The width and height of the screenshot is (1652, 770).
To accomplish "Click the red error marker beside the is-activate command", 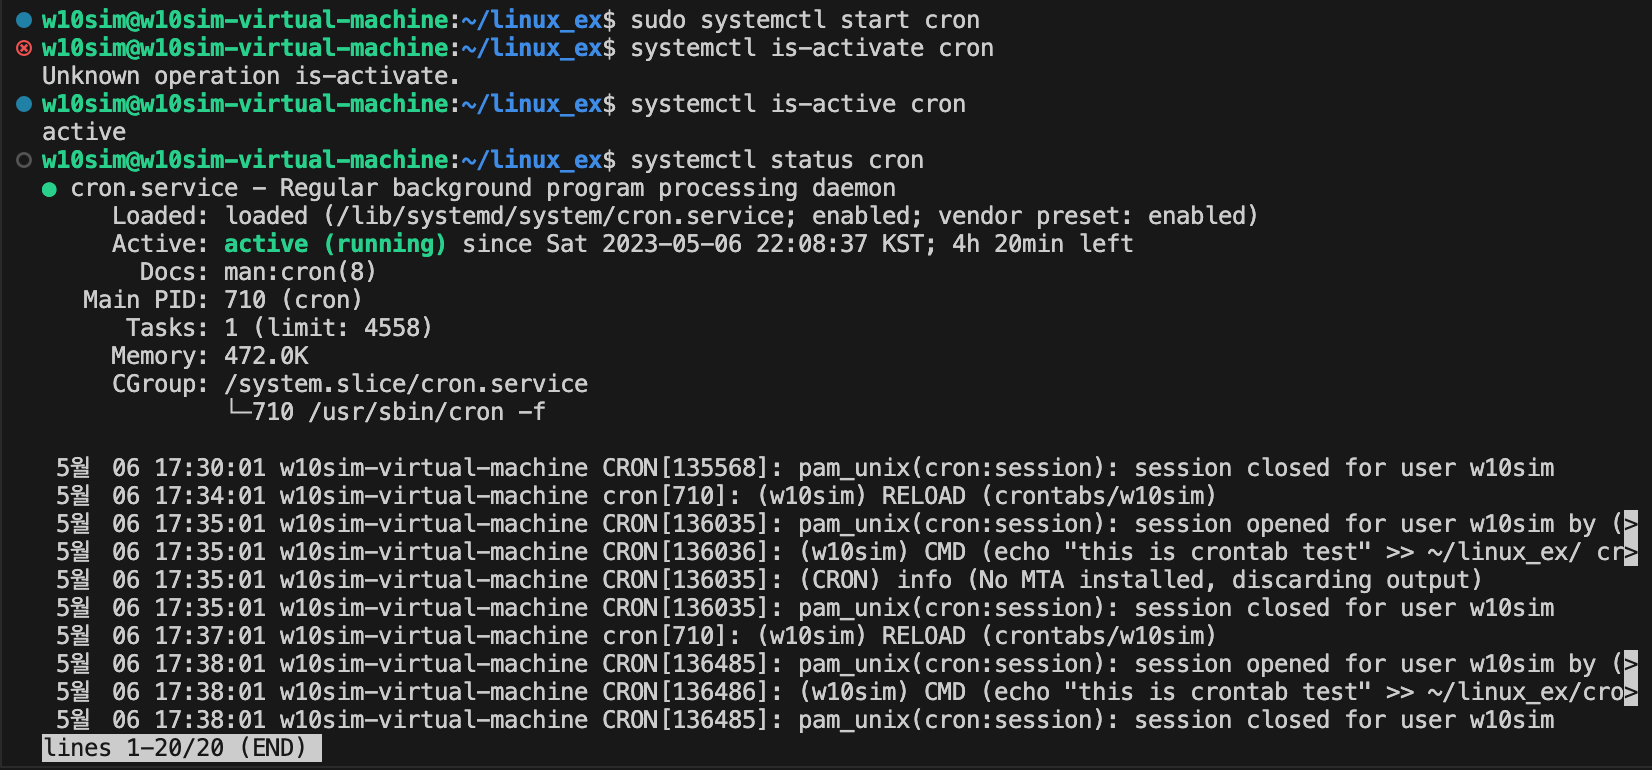I will [24, 48].
